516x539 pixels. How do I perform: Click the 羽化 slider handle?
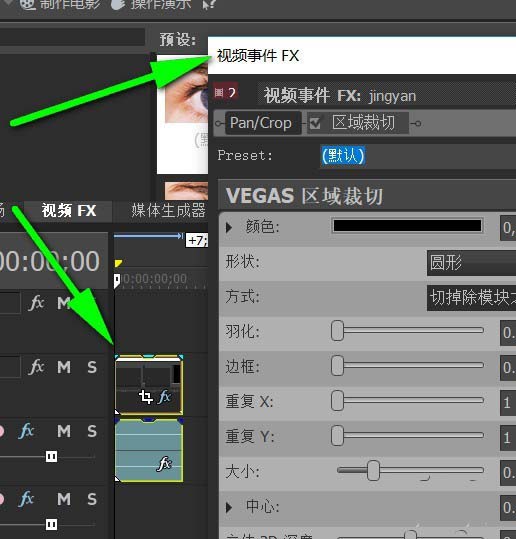[x=337, y=331]
